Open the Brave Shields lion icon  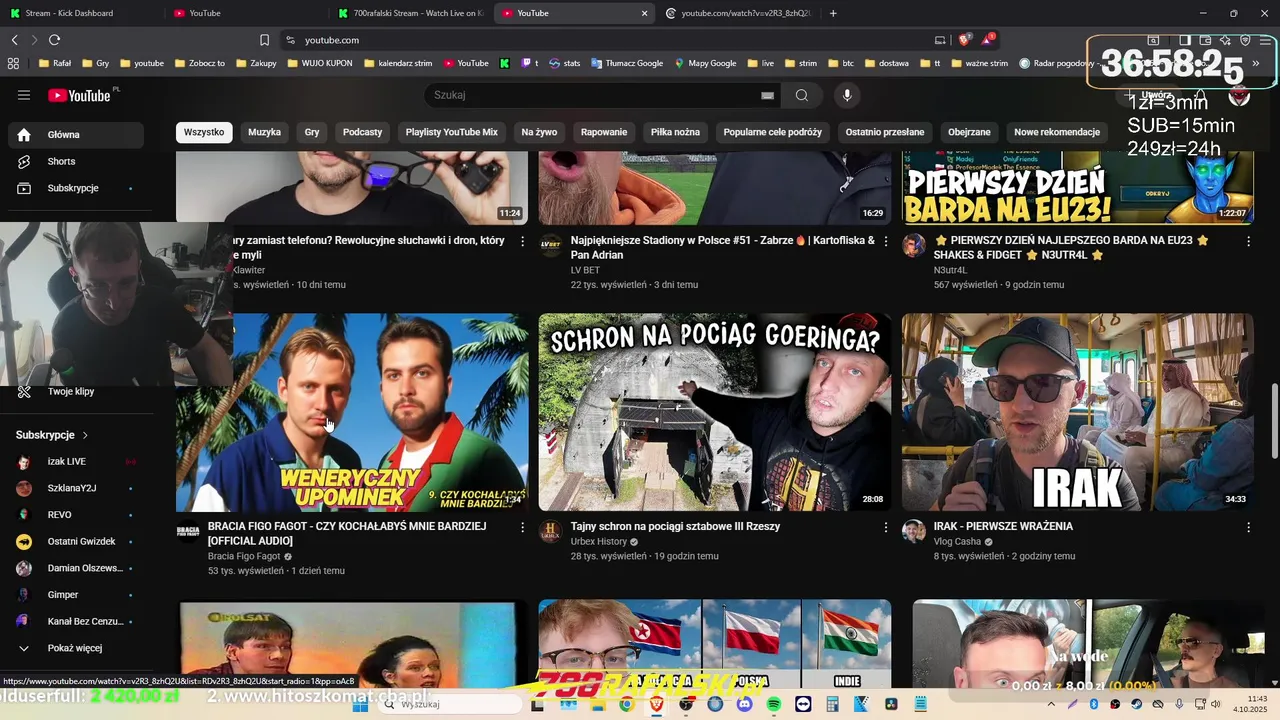pyautogui.click(x=964, y=40)
